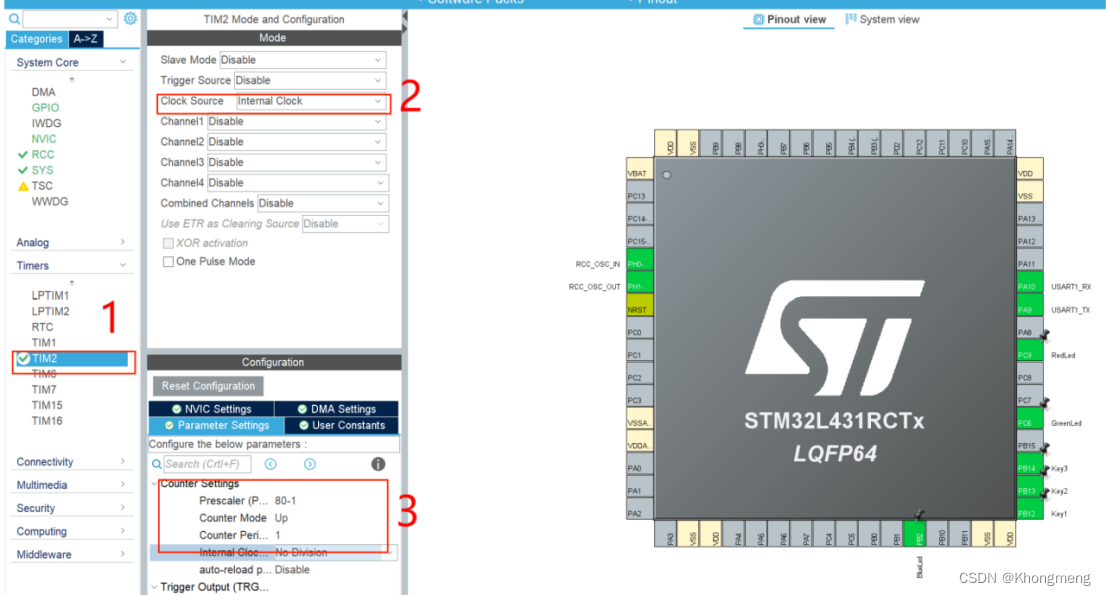Collapse the Counter Settings group
Image resolution: width=1106 pixels, height=595 pixels.
point(154,484)
